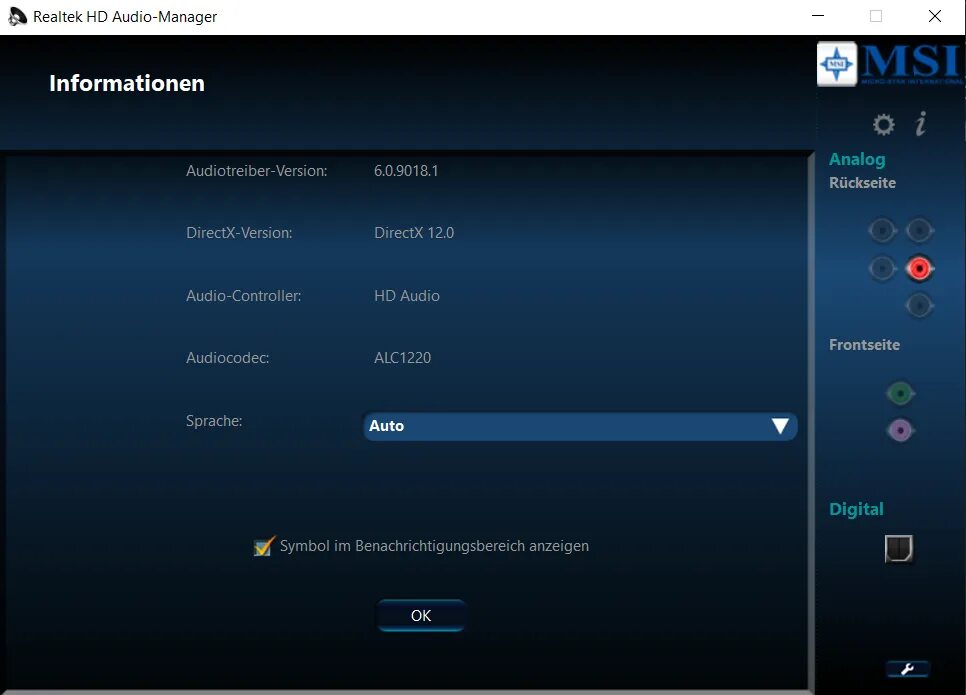Select the pink front panel jack
The height and width of the screenshot is (695, 966).
900,430
